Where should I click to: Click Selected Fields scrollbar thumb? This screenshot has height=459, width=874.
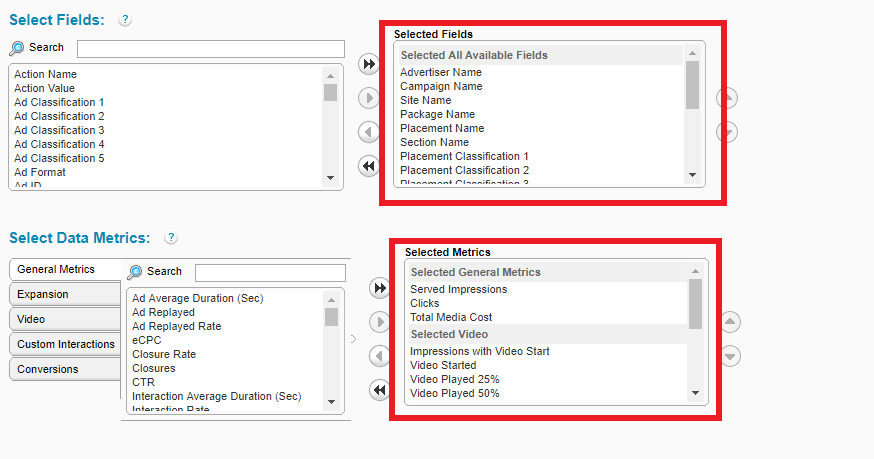692,85
